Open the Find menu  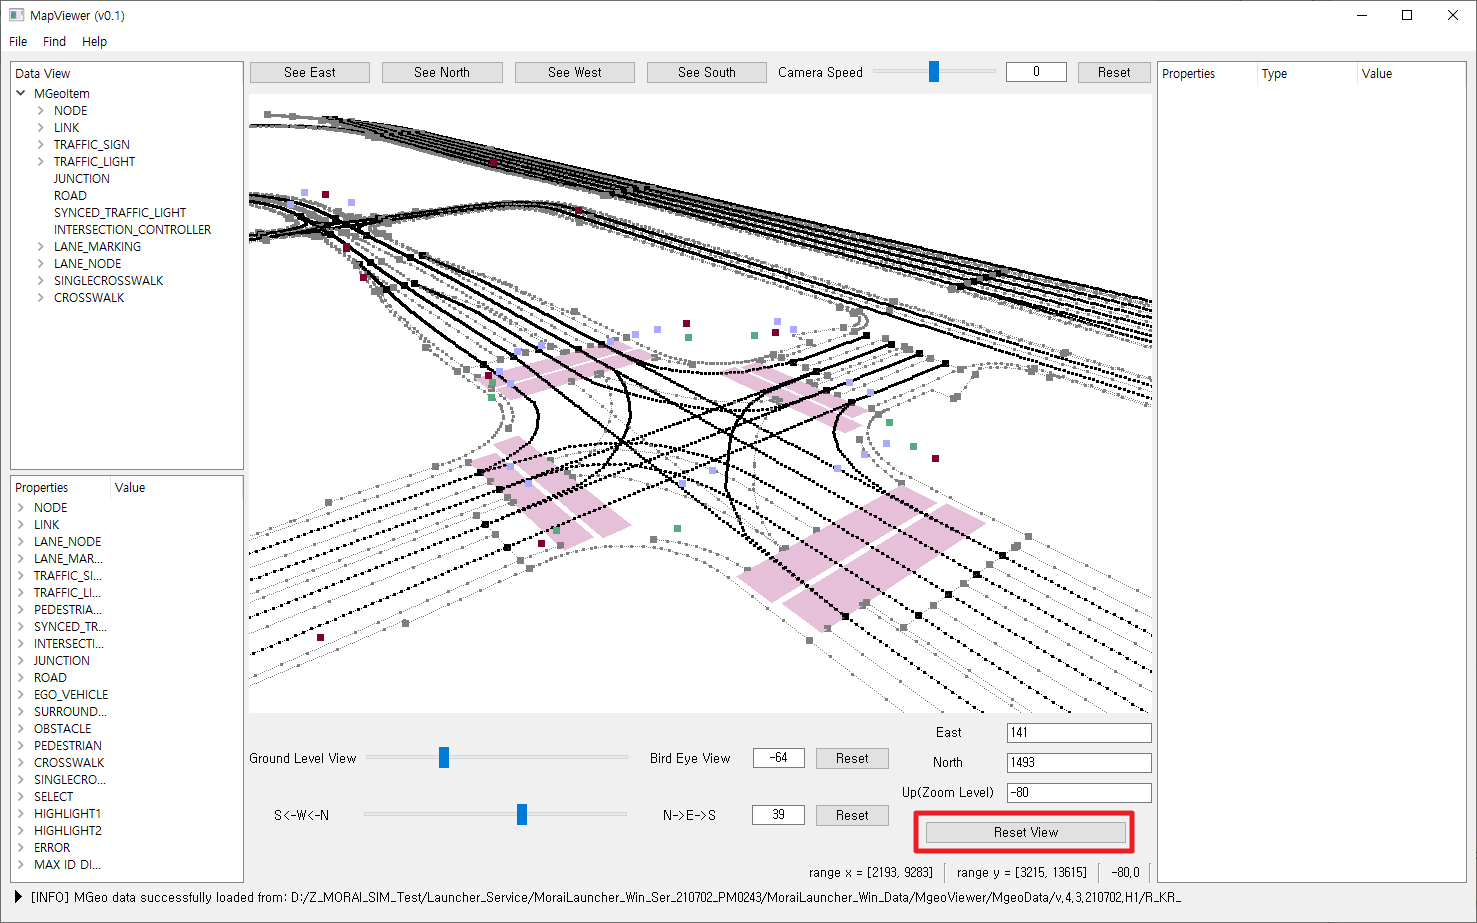54,42
